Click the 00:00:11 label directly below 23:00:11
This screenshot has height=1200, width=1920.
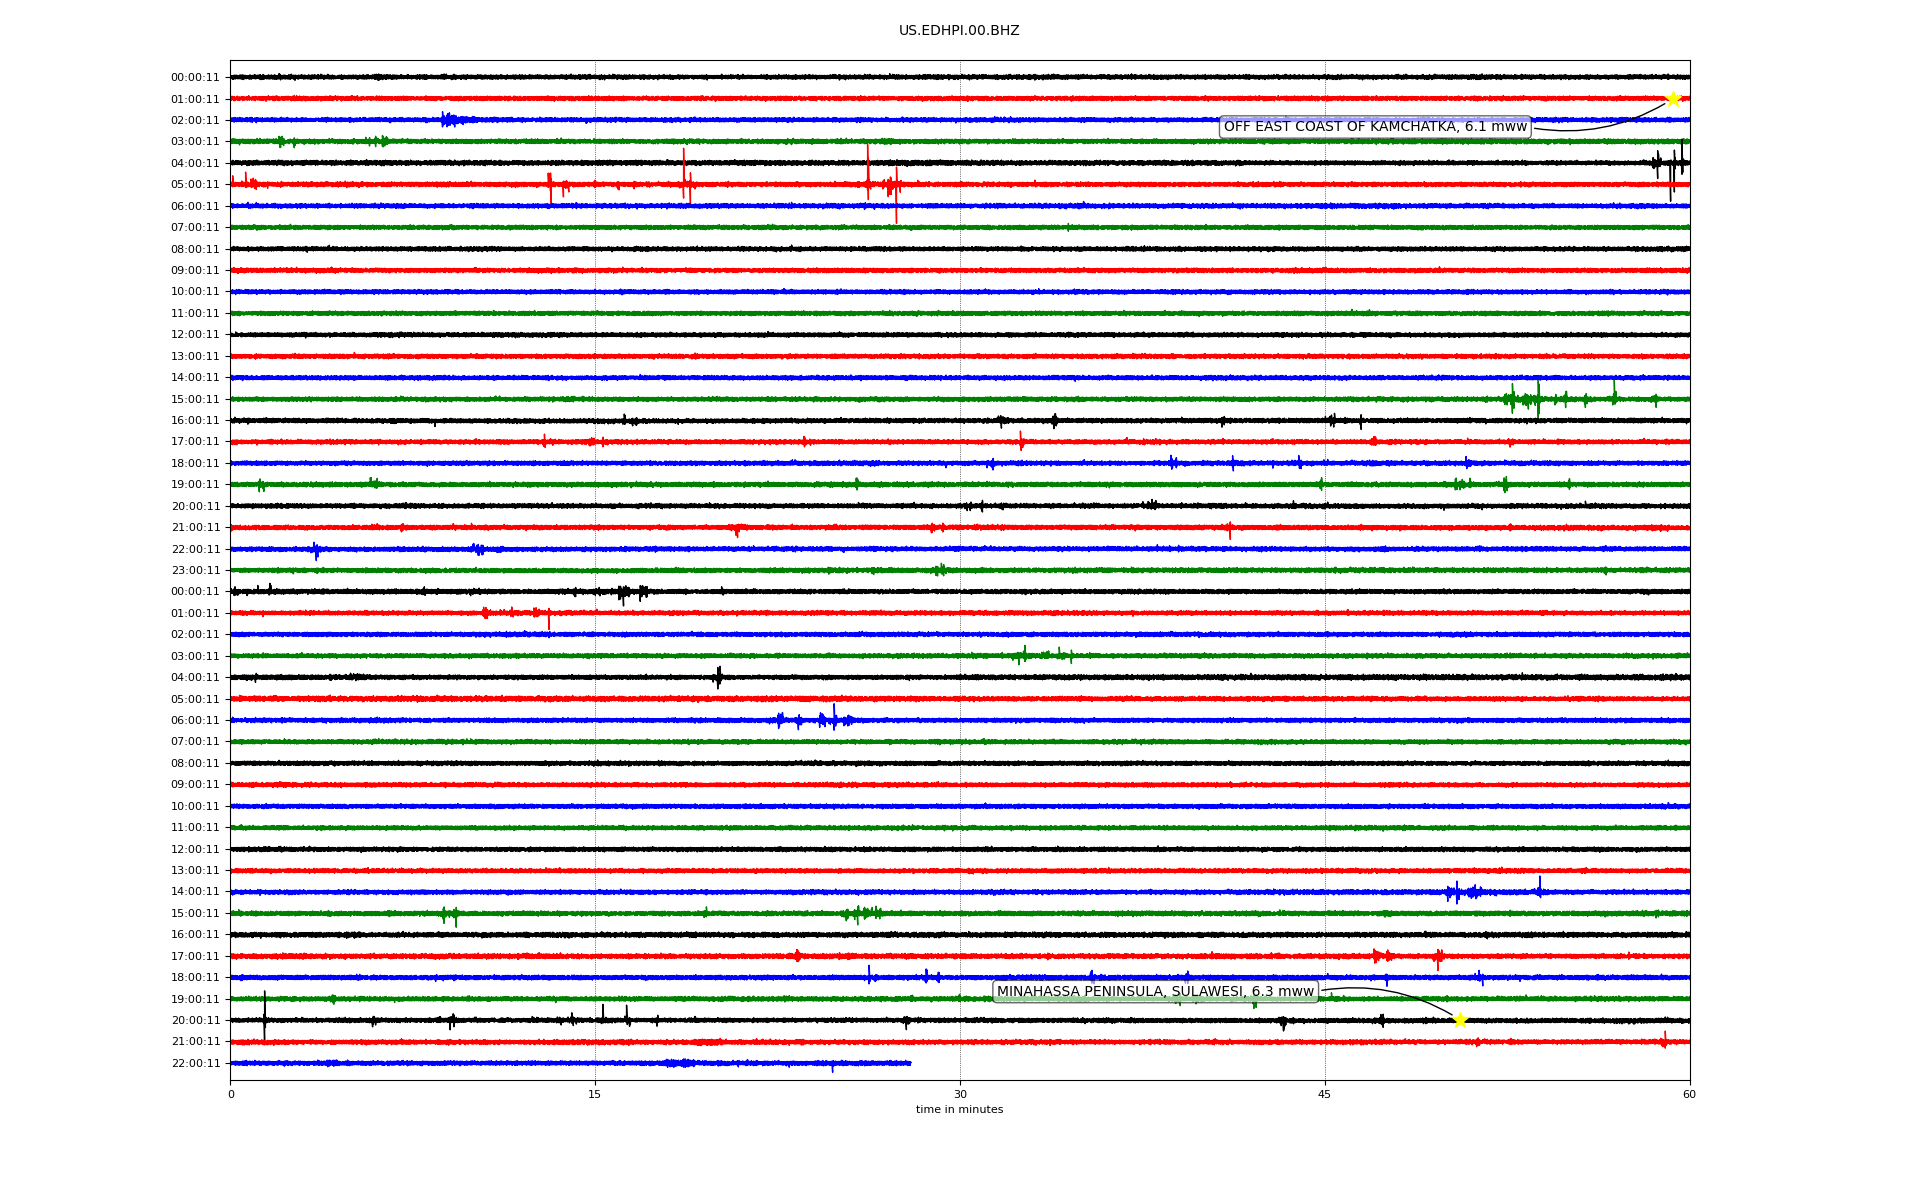tap(195, 592)
